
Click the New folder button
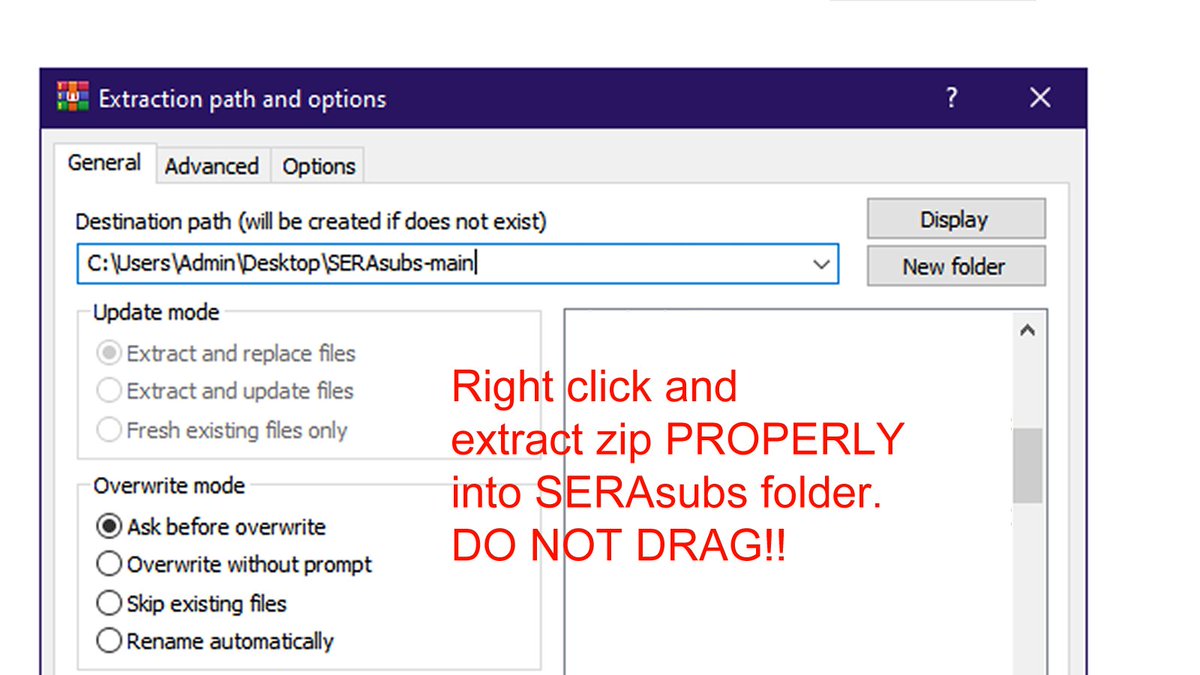955,266
